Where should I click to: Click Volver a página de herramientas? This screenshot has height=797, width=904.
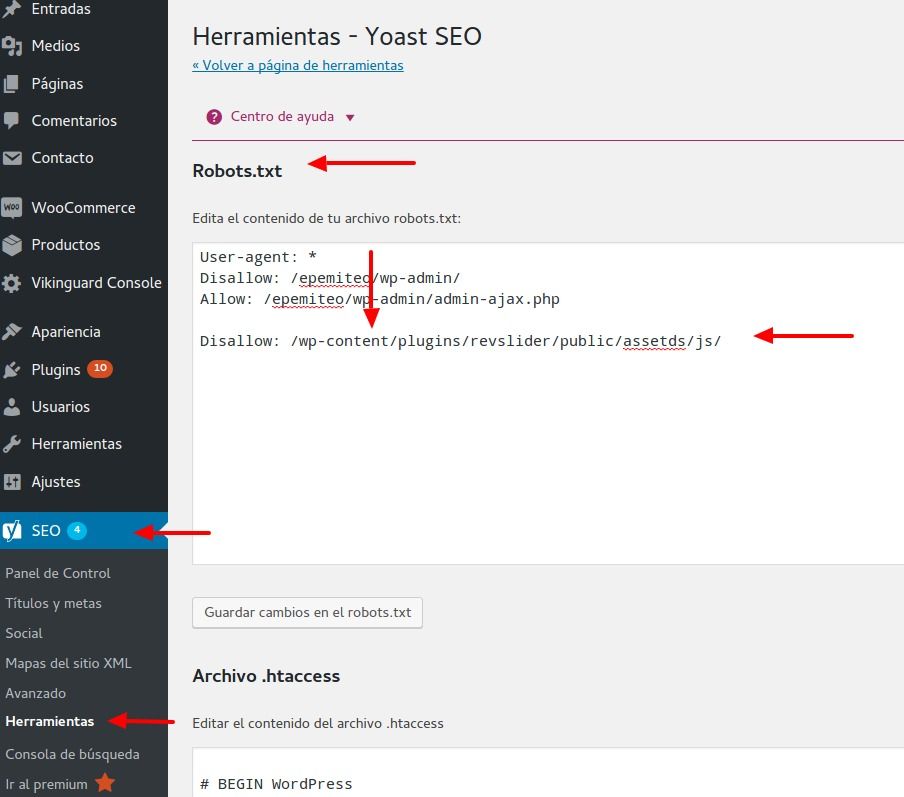[297, 65]
